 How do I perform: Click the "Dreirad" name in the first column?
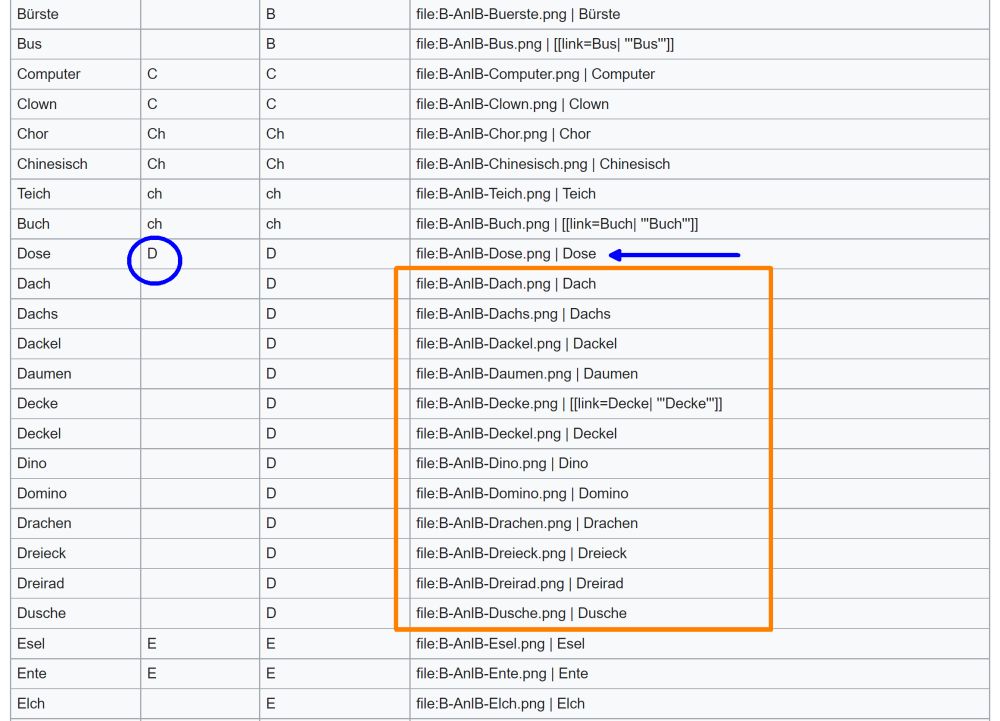41,584
